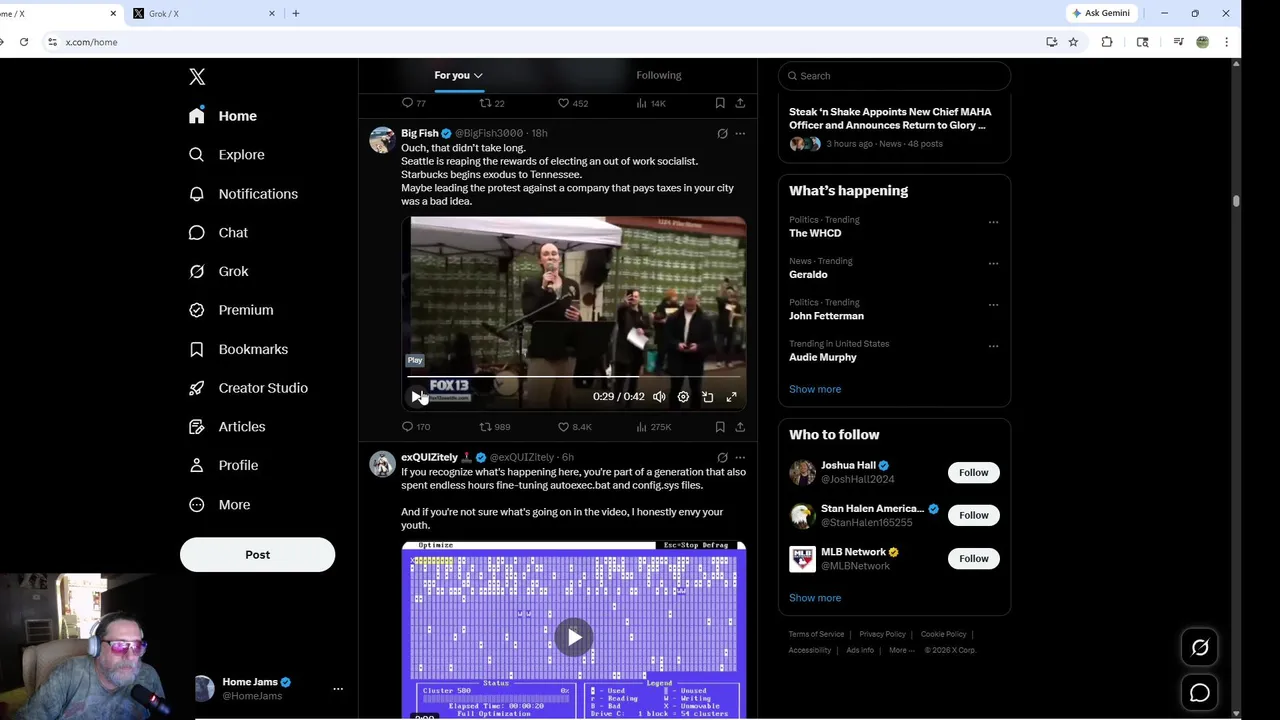1280x720 pixels.
Task: Repost the Big Fish post
Action: coord(494,427)
